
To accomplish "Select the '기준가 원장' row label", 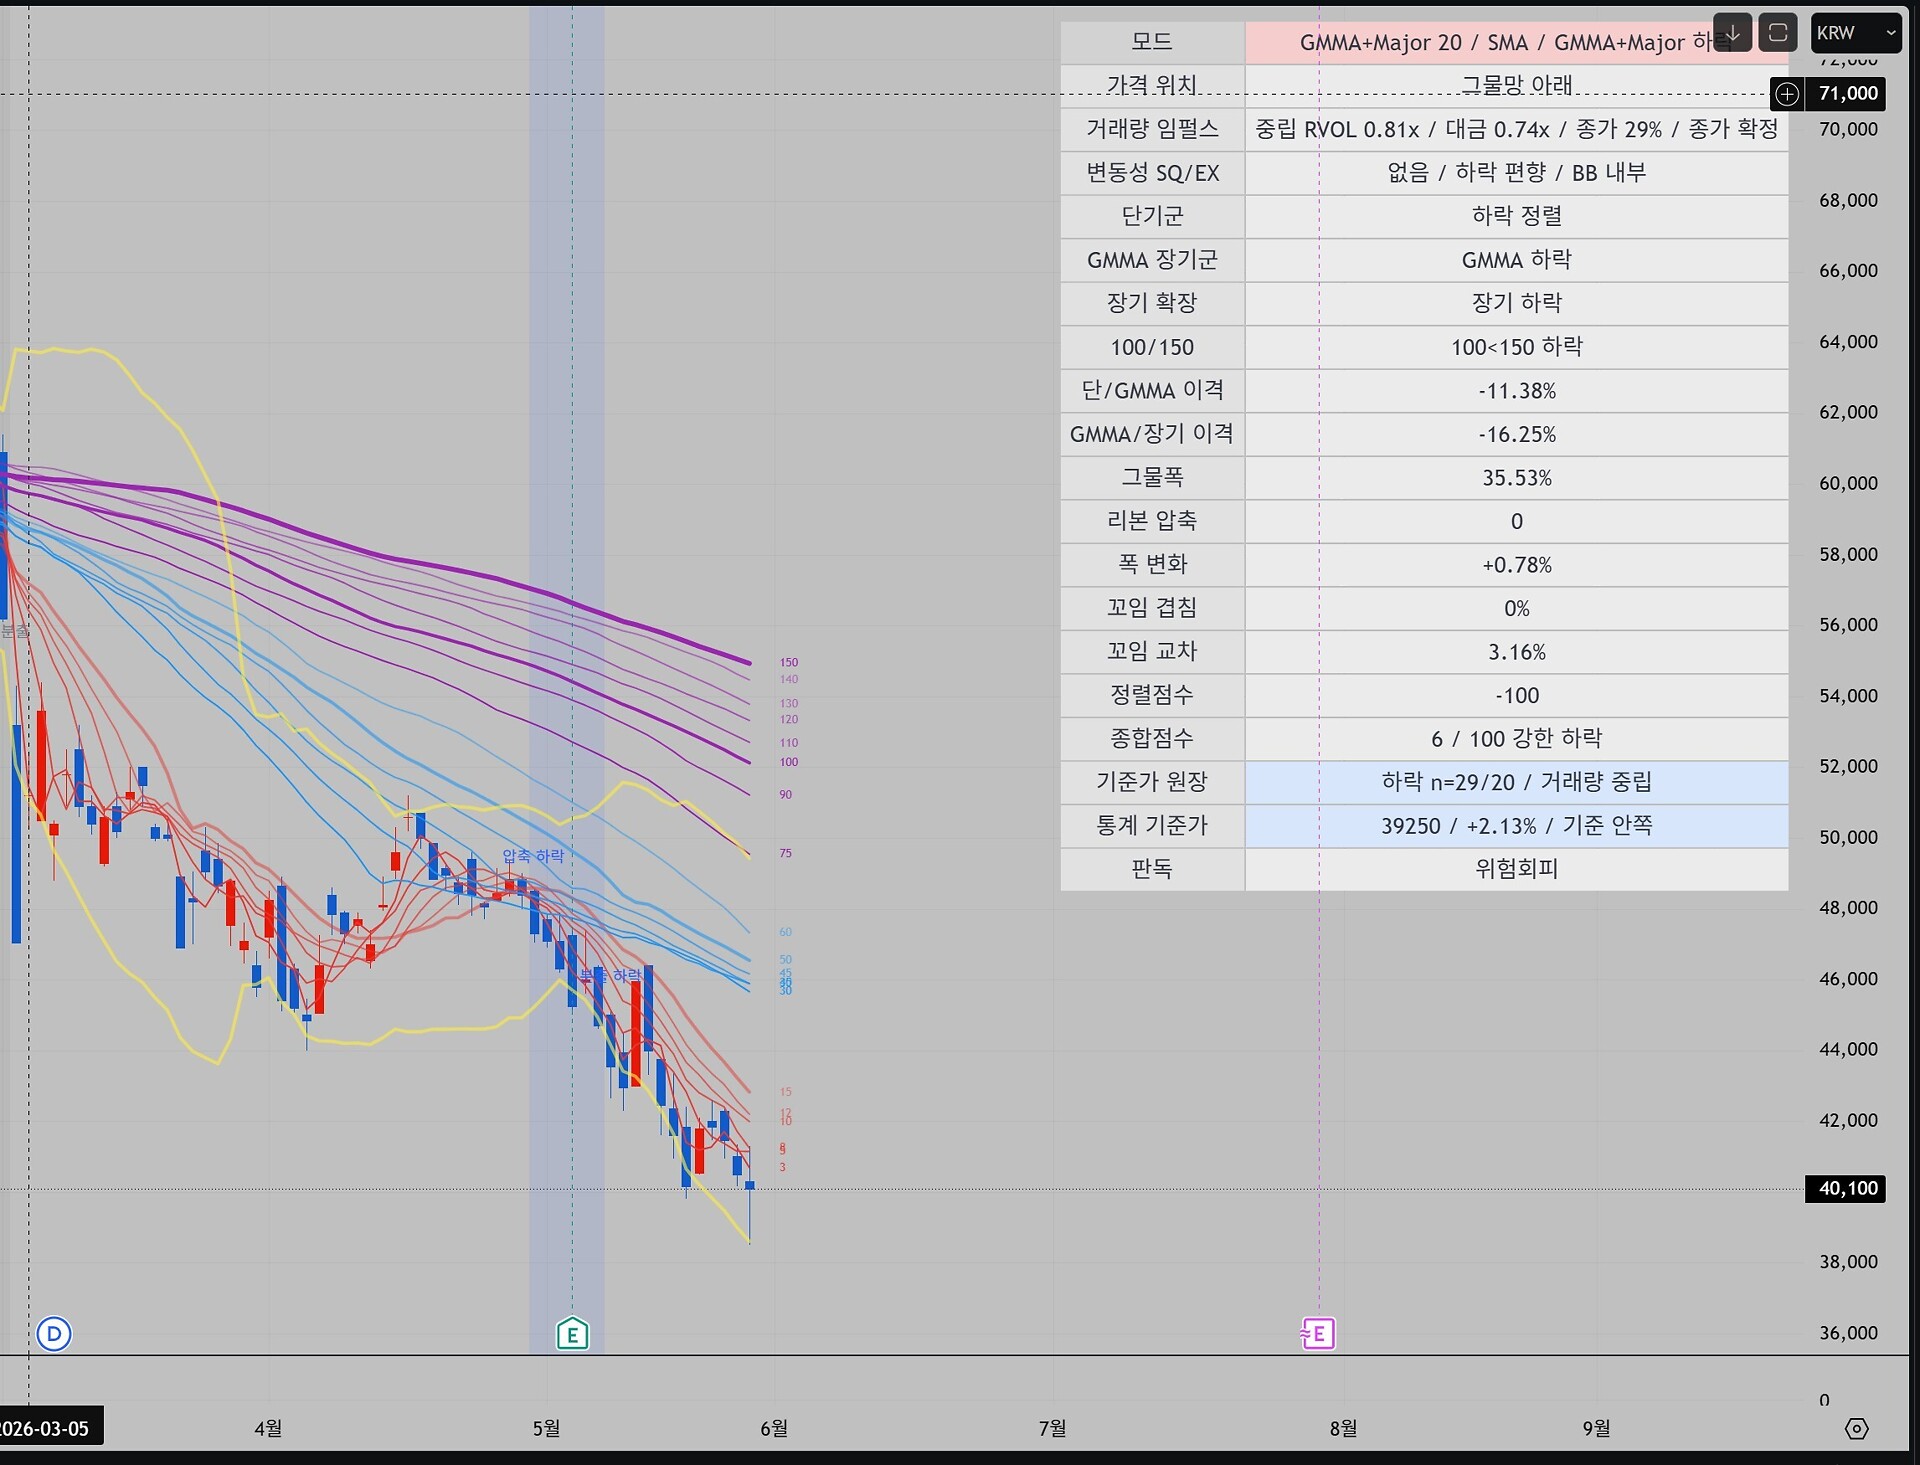I will (1152, 782).
